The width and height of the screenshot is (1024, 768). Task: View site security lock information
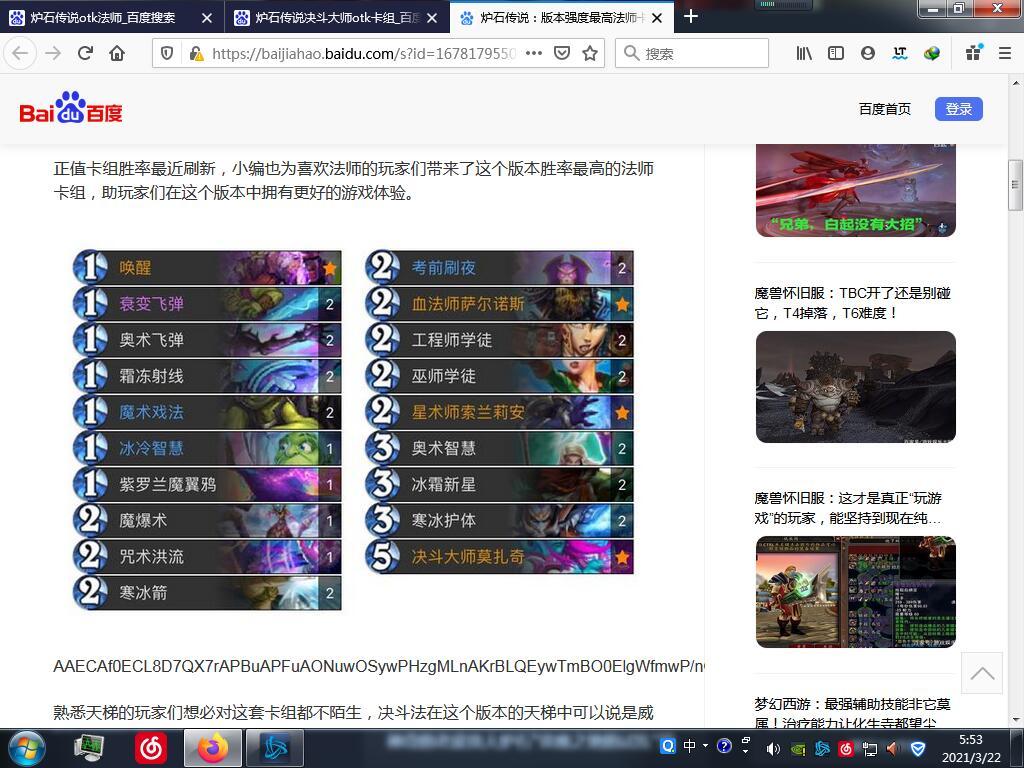pos(195,53)
